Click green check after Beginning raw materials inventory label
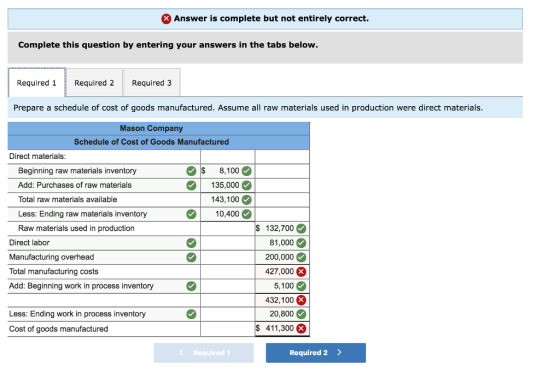Image resolution: width=560 pixels, height=371 pixels. click(191, 171)
